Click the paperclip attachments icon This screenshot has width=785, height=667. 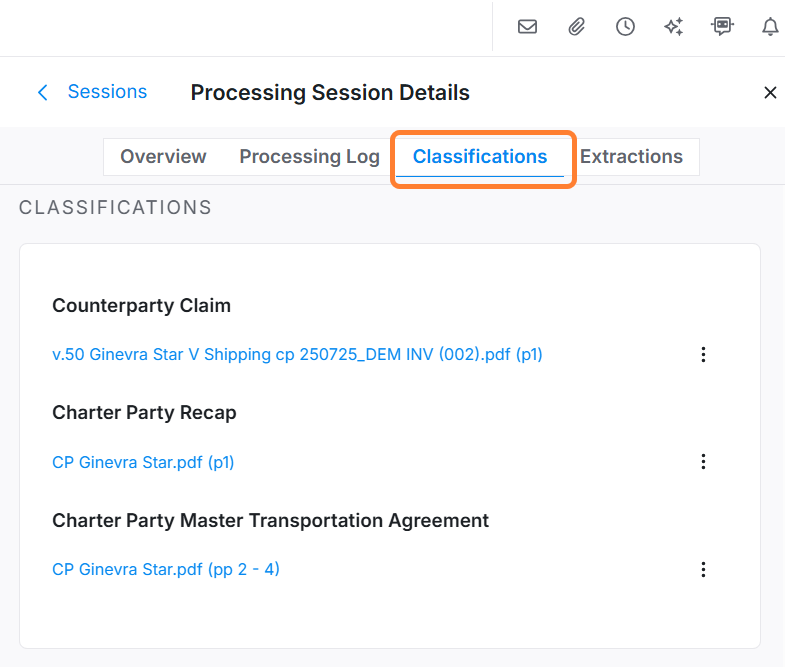(576, 27)
